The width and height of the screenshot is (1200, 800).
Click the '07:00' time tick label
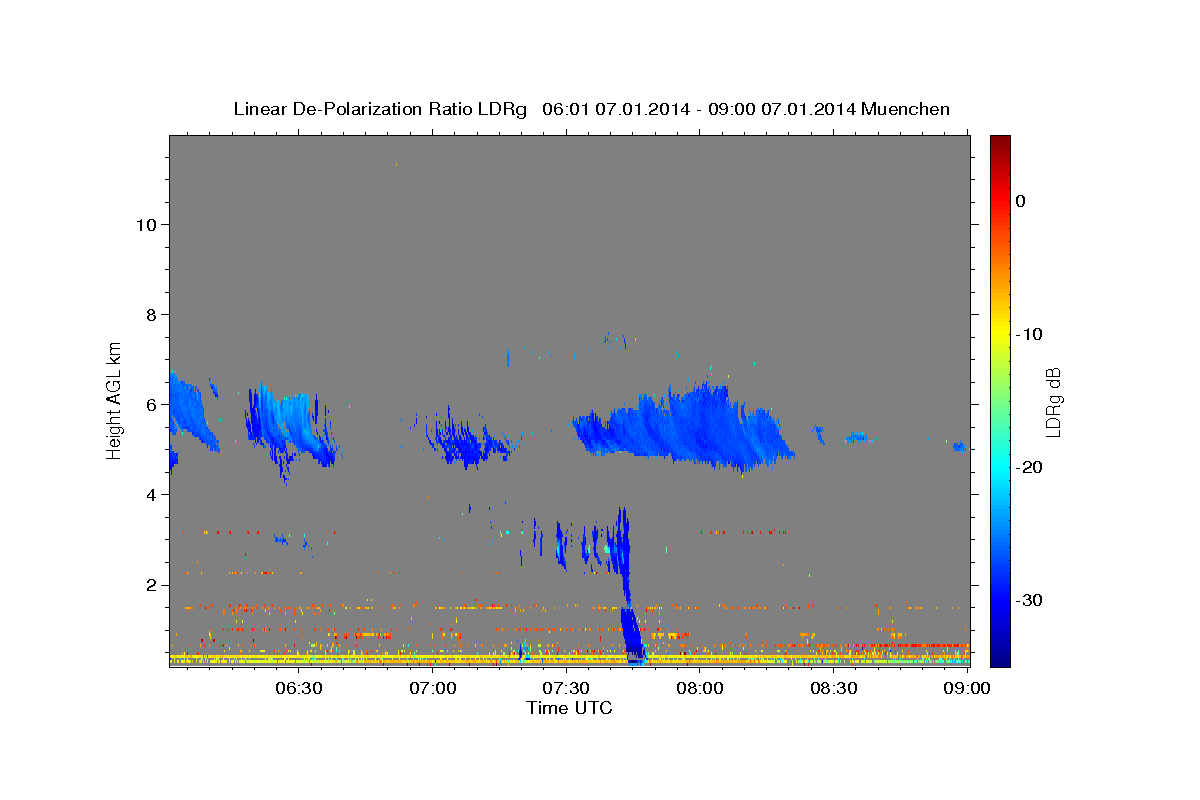coord(432,689)
